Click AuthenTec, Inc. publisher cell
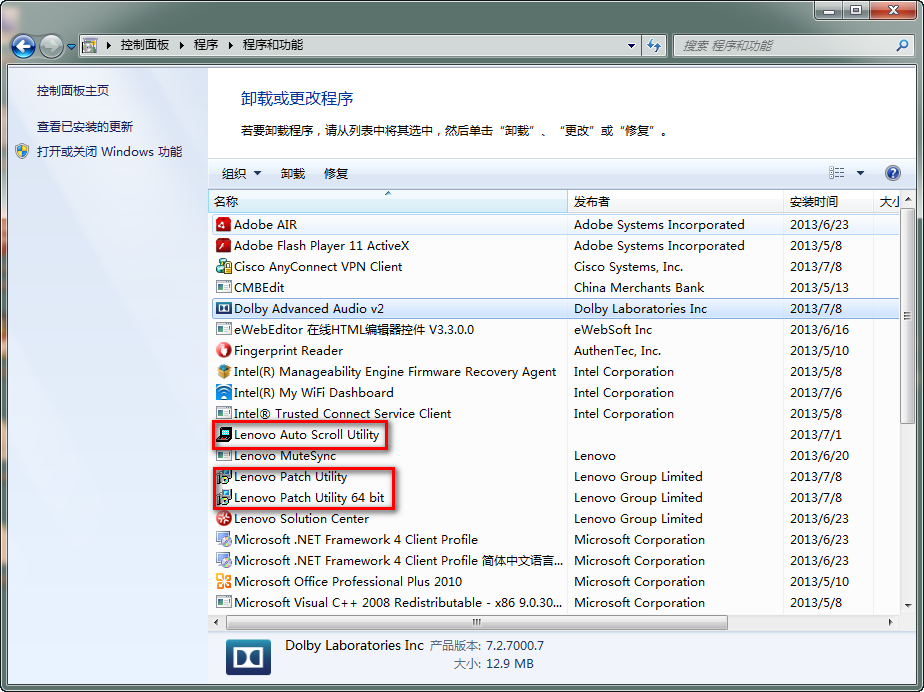This screenshot has width=924, height=692. [x=617, y=351]
